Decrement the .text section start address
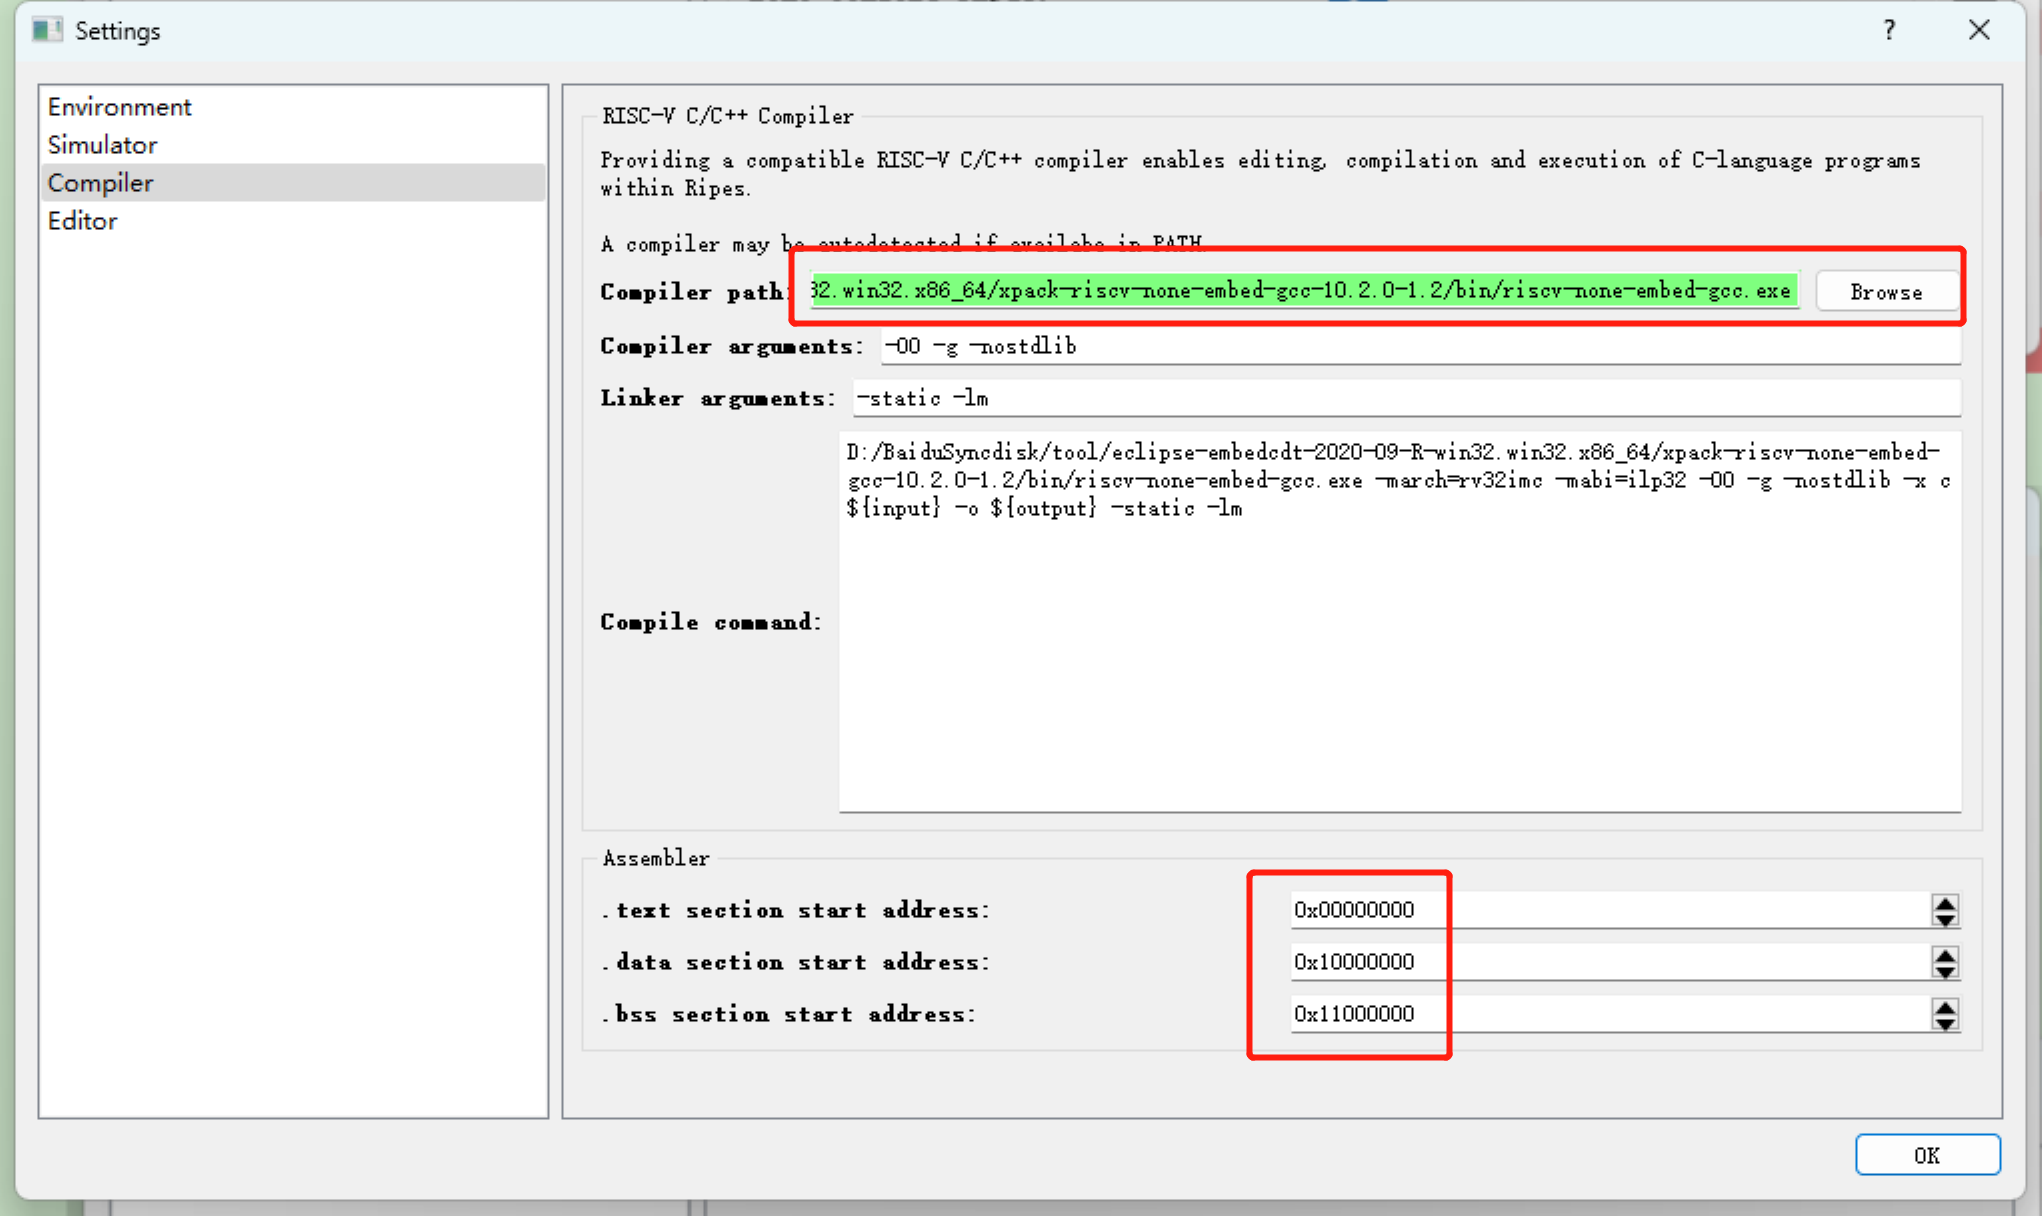 tap(1945, 919)
